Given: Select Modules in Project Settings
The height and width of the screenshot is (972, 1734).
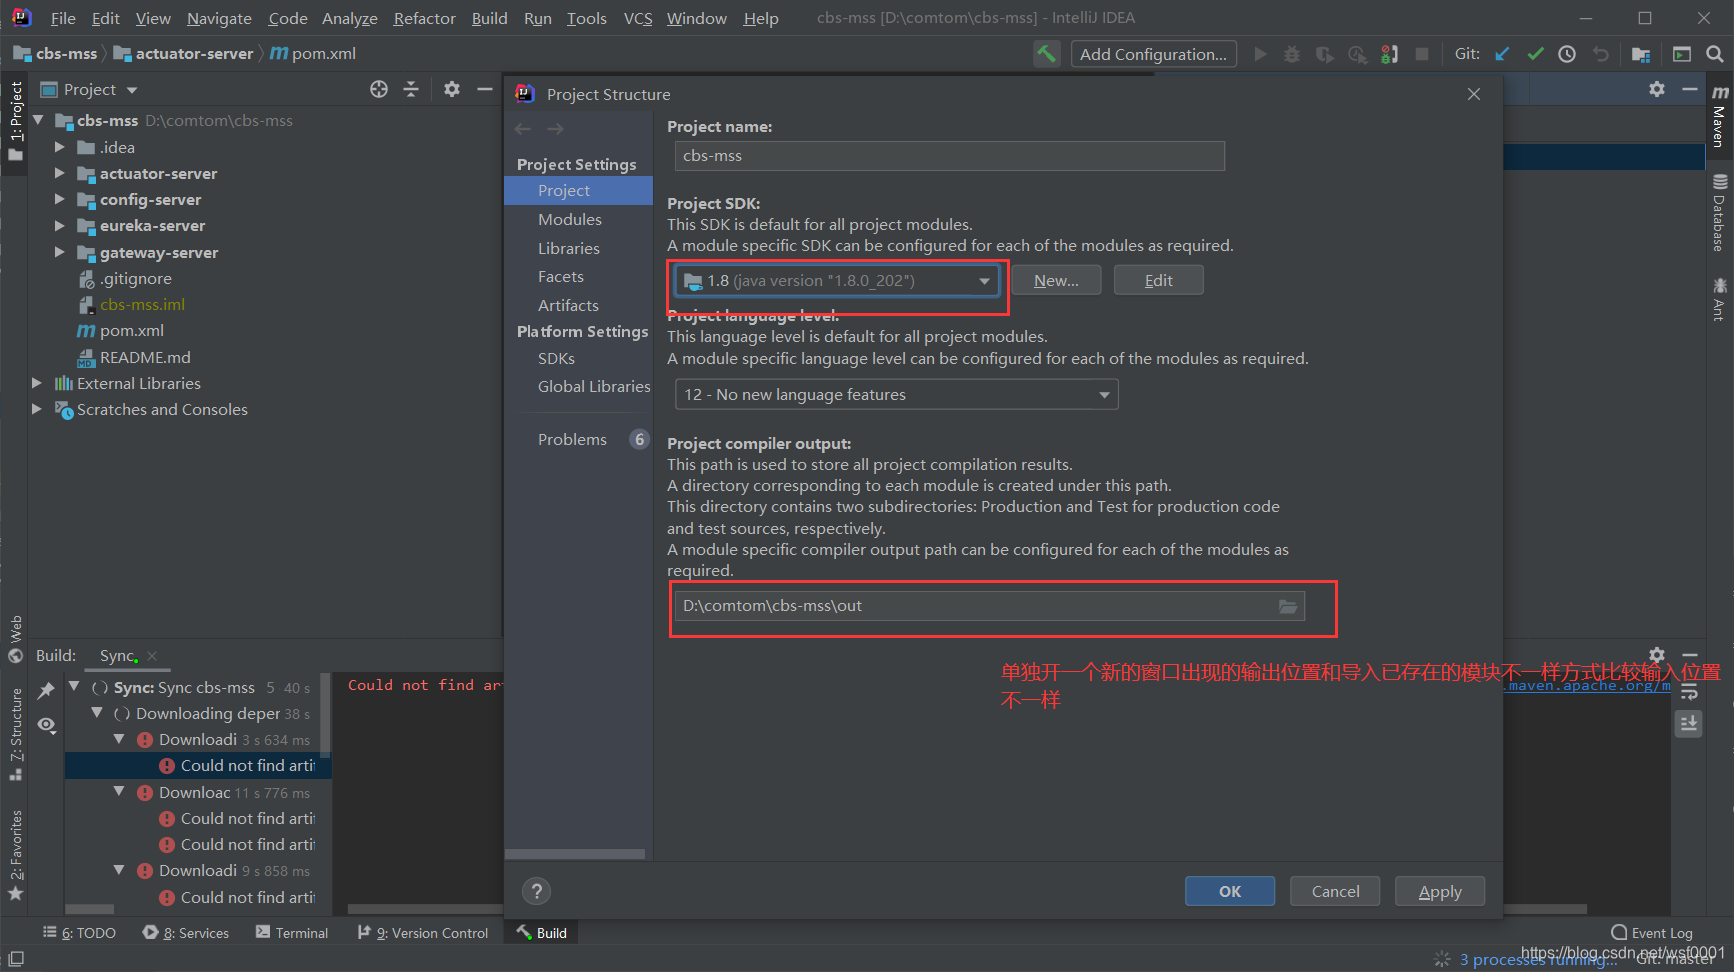Looking at the screenshot, I should [x=570, y=219].
